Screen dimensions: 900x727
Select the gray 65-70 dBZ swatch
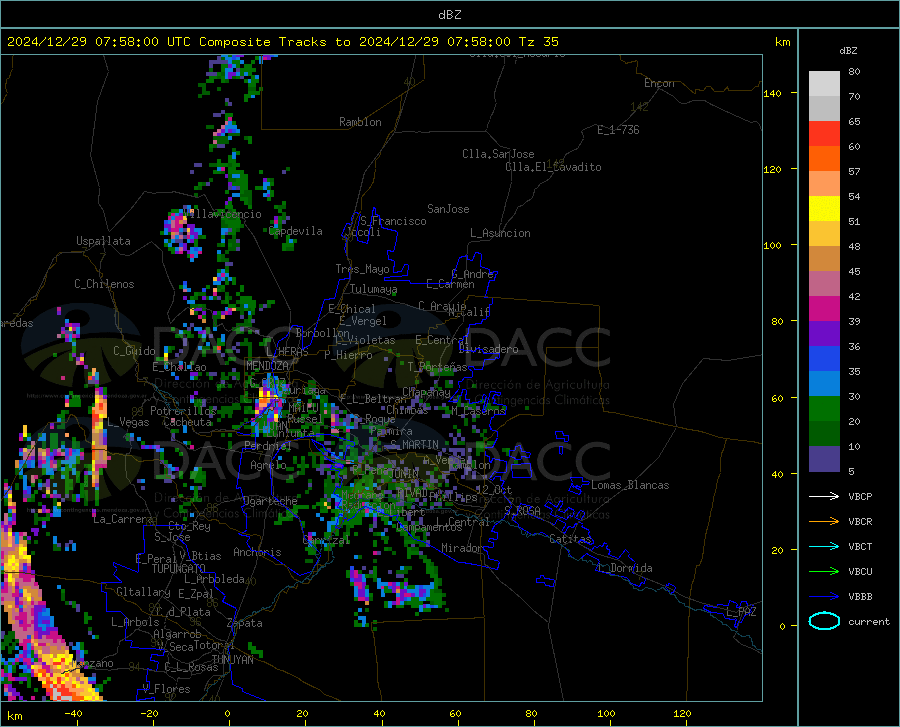pos(824,109)
